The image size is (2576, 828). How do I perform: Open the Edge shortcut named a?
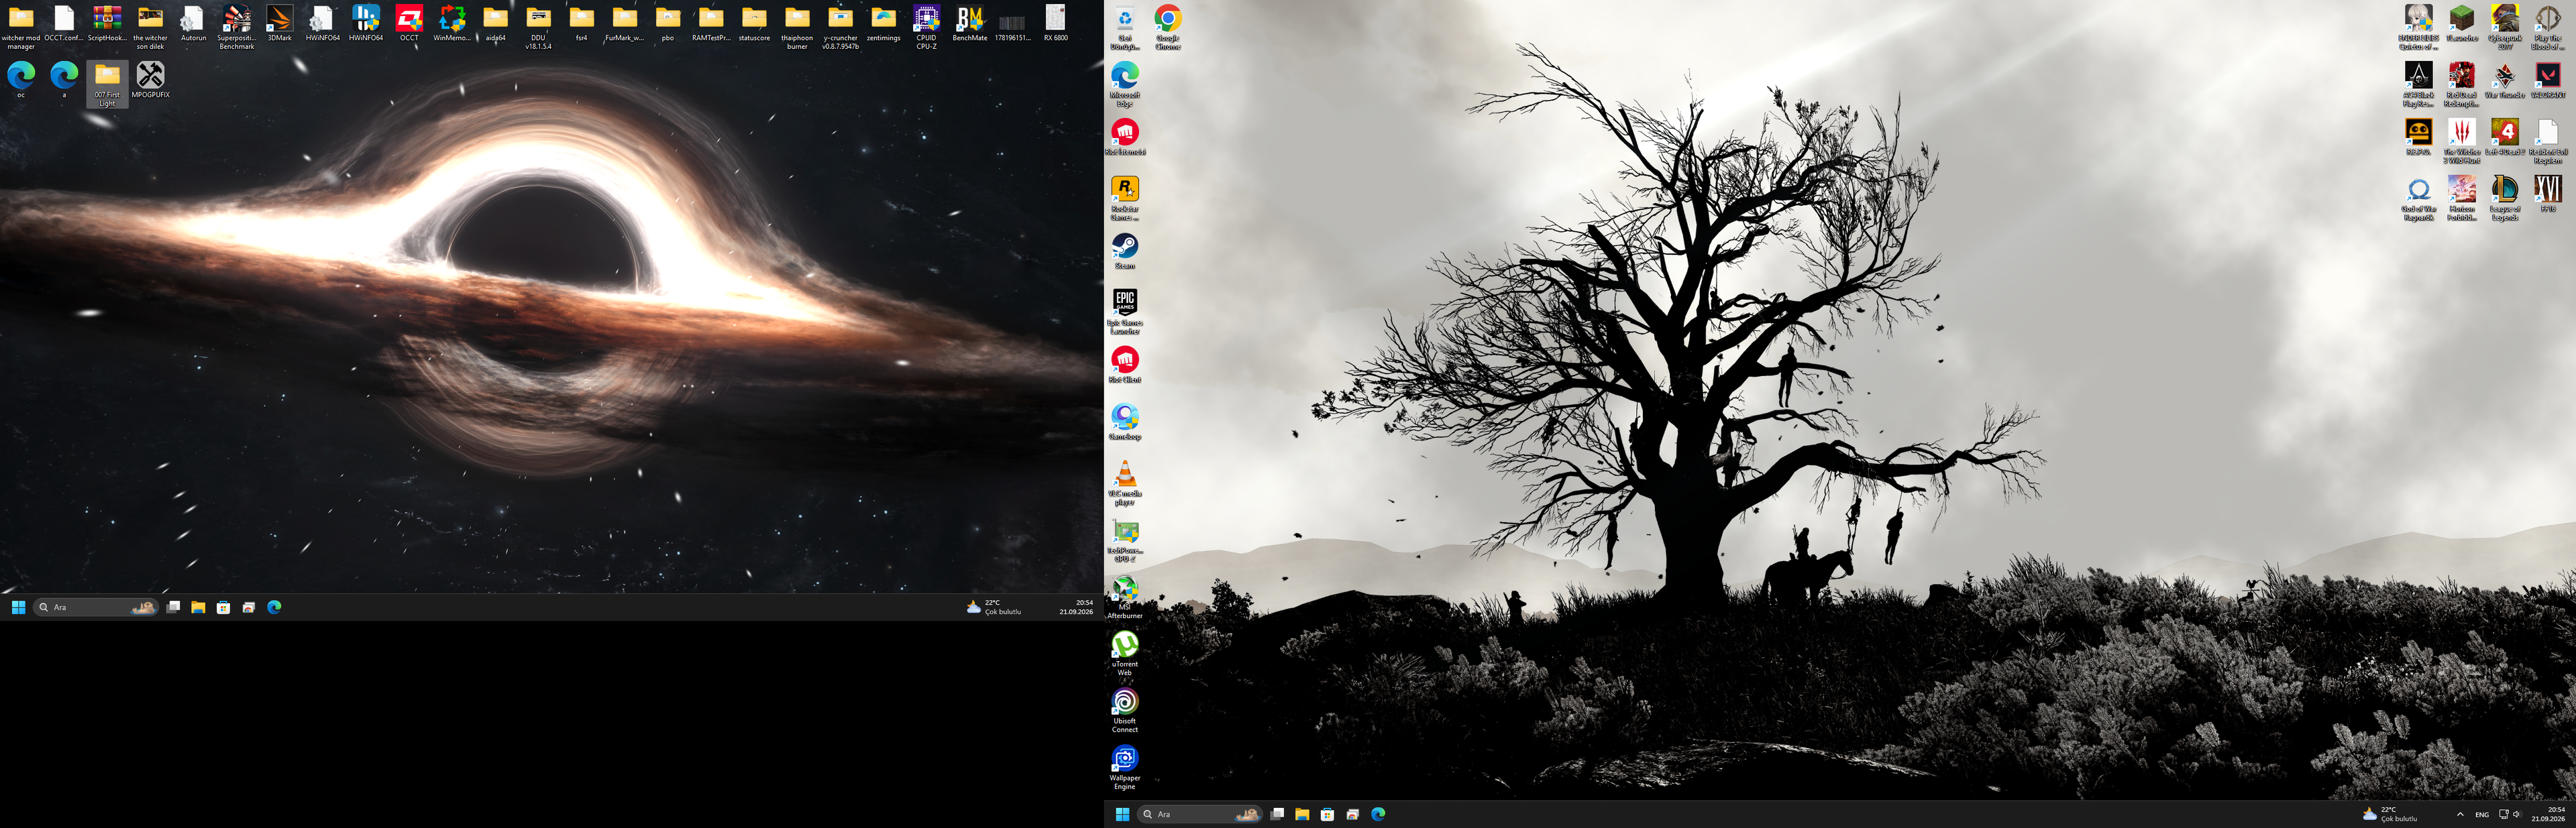tap(64, 80)
